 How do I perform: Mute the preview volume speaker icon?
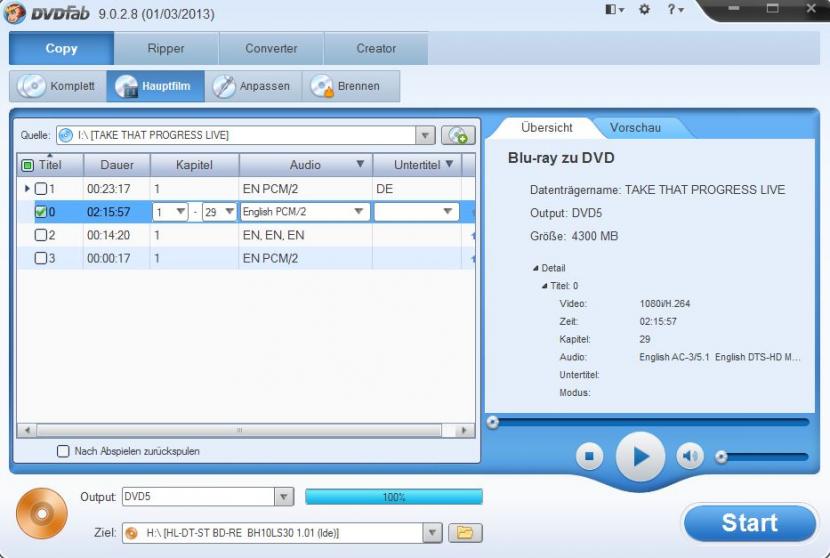690,456
